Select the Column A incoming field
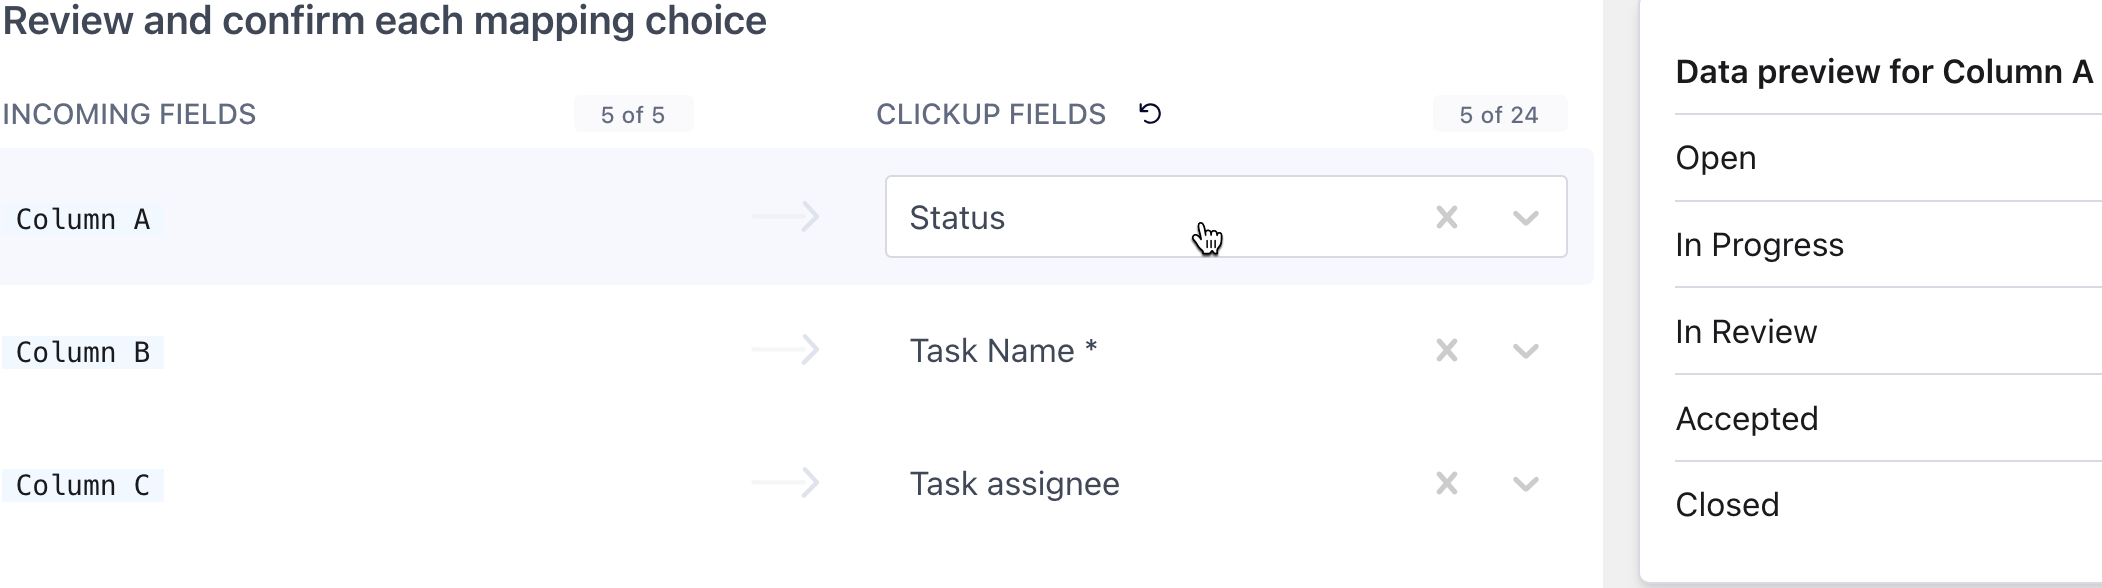This screenshot has height=588, width=2102. (x=83, y=219)
